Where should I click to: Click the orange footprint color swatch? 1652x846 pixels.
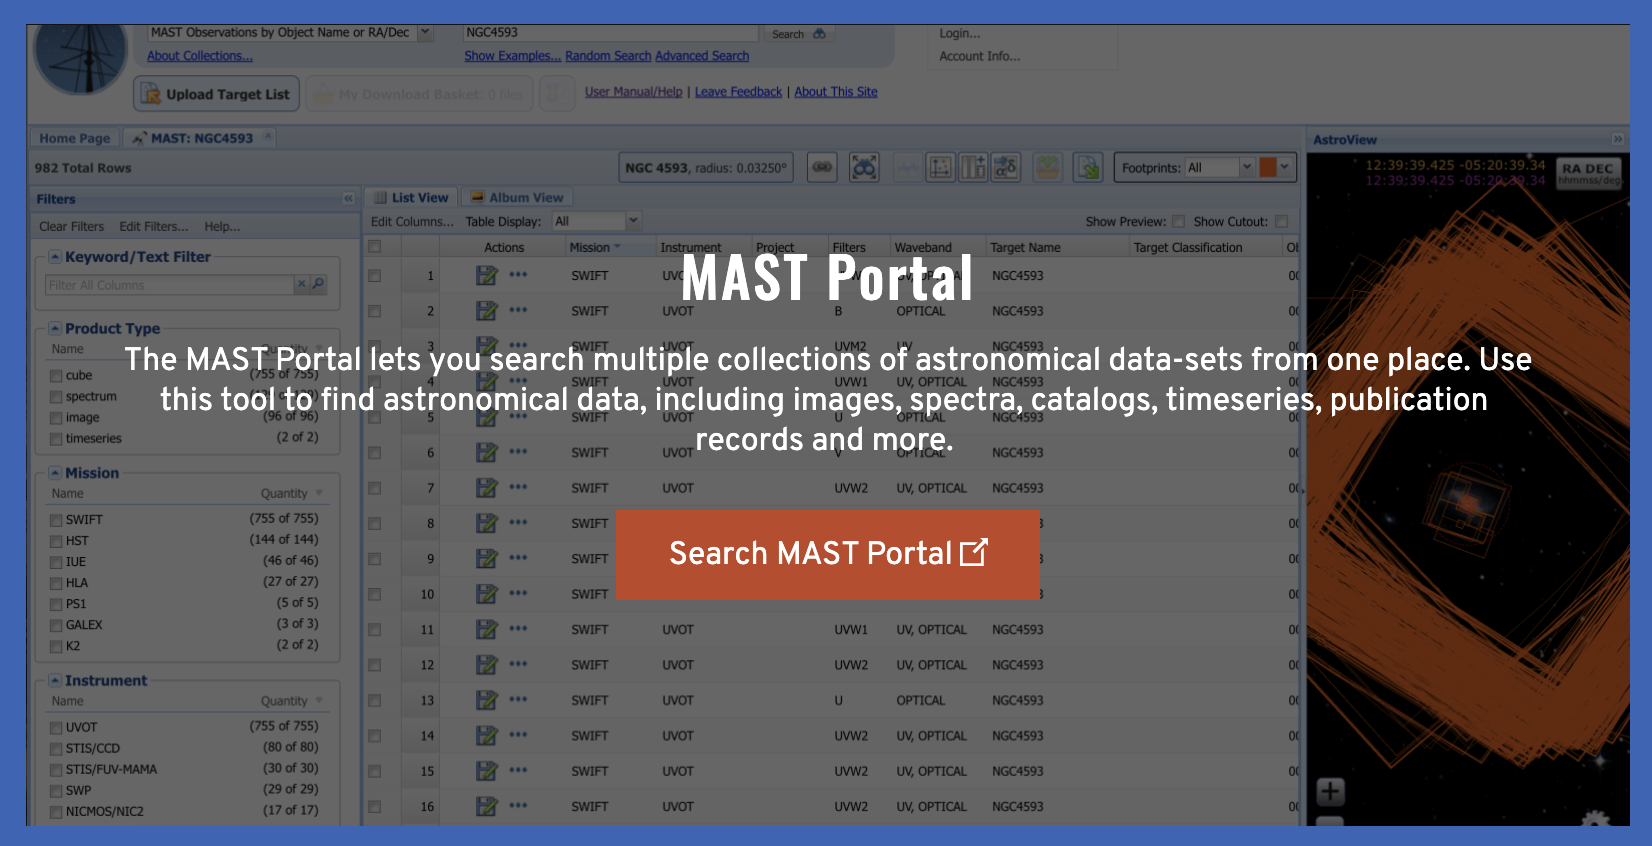coord(1268,167)
